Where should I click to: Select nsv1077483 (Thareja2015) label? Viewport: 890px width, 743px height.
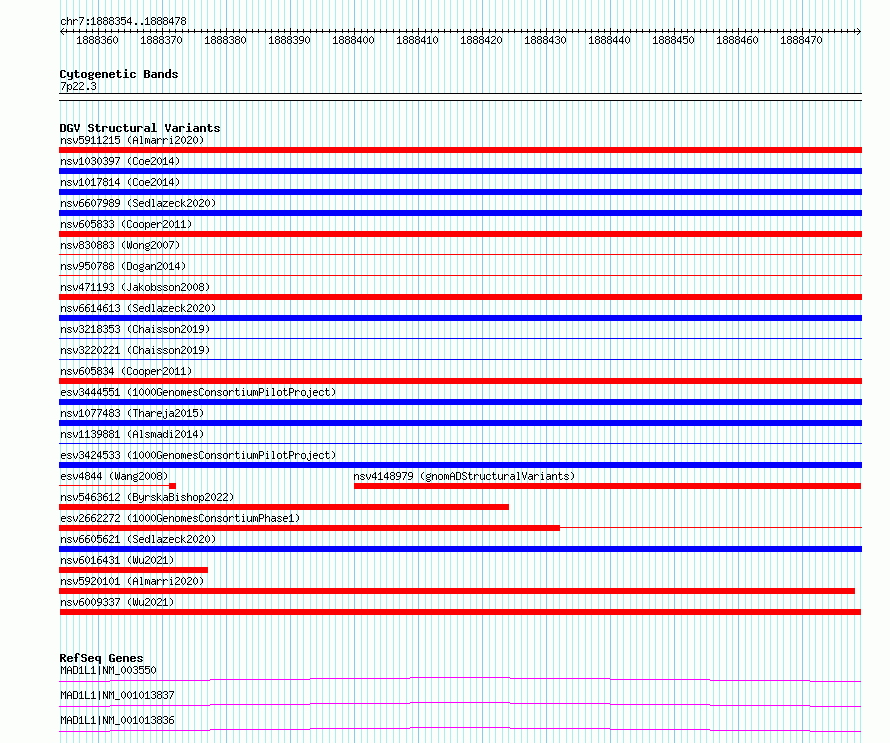(132, 413)
